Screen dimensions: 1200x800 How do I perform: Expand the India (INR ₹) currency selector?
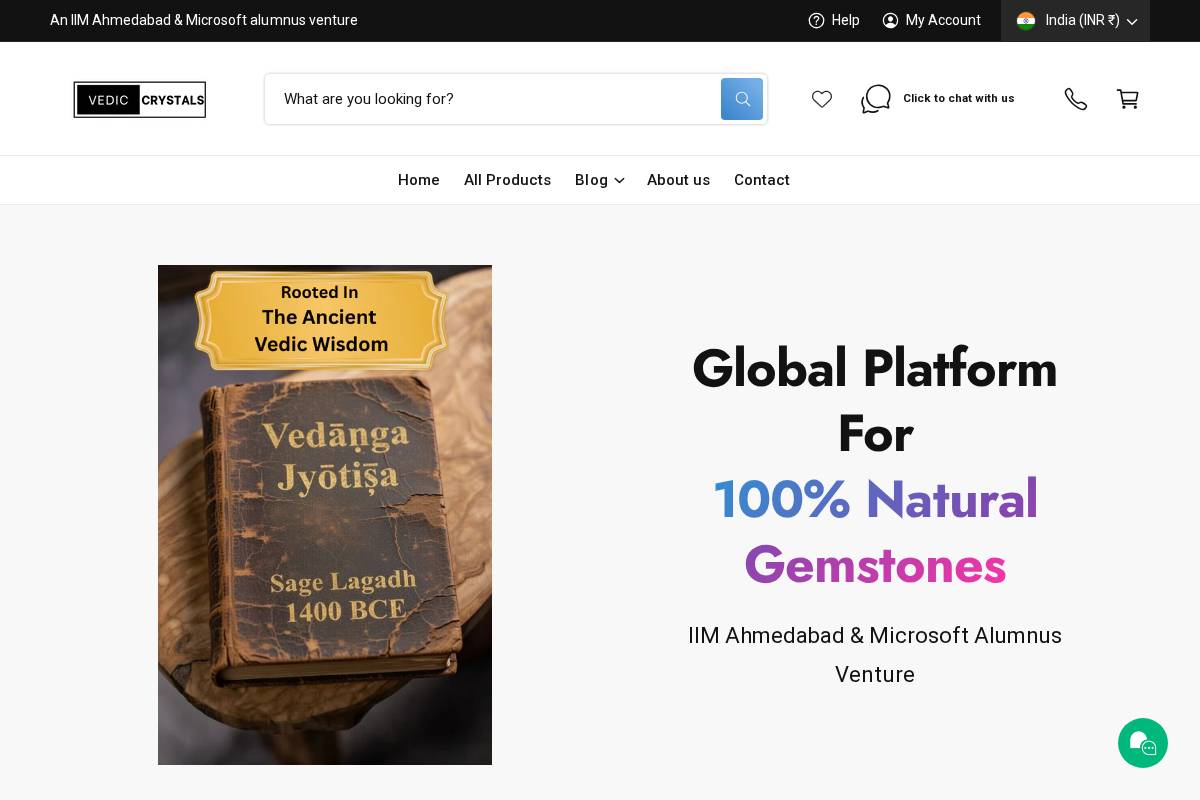tap(1076, 20)
